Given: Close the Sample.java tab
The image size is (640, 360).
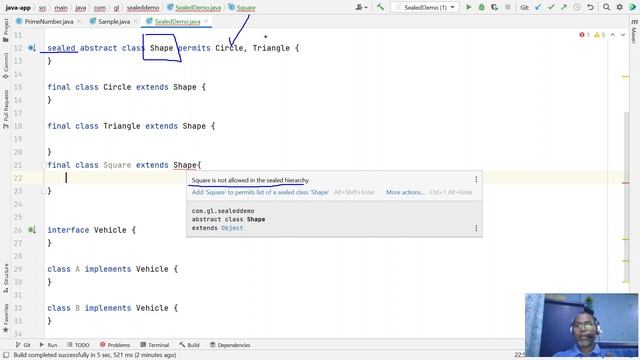Looking at the screenshot, I should [136, 21].
